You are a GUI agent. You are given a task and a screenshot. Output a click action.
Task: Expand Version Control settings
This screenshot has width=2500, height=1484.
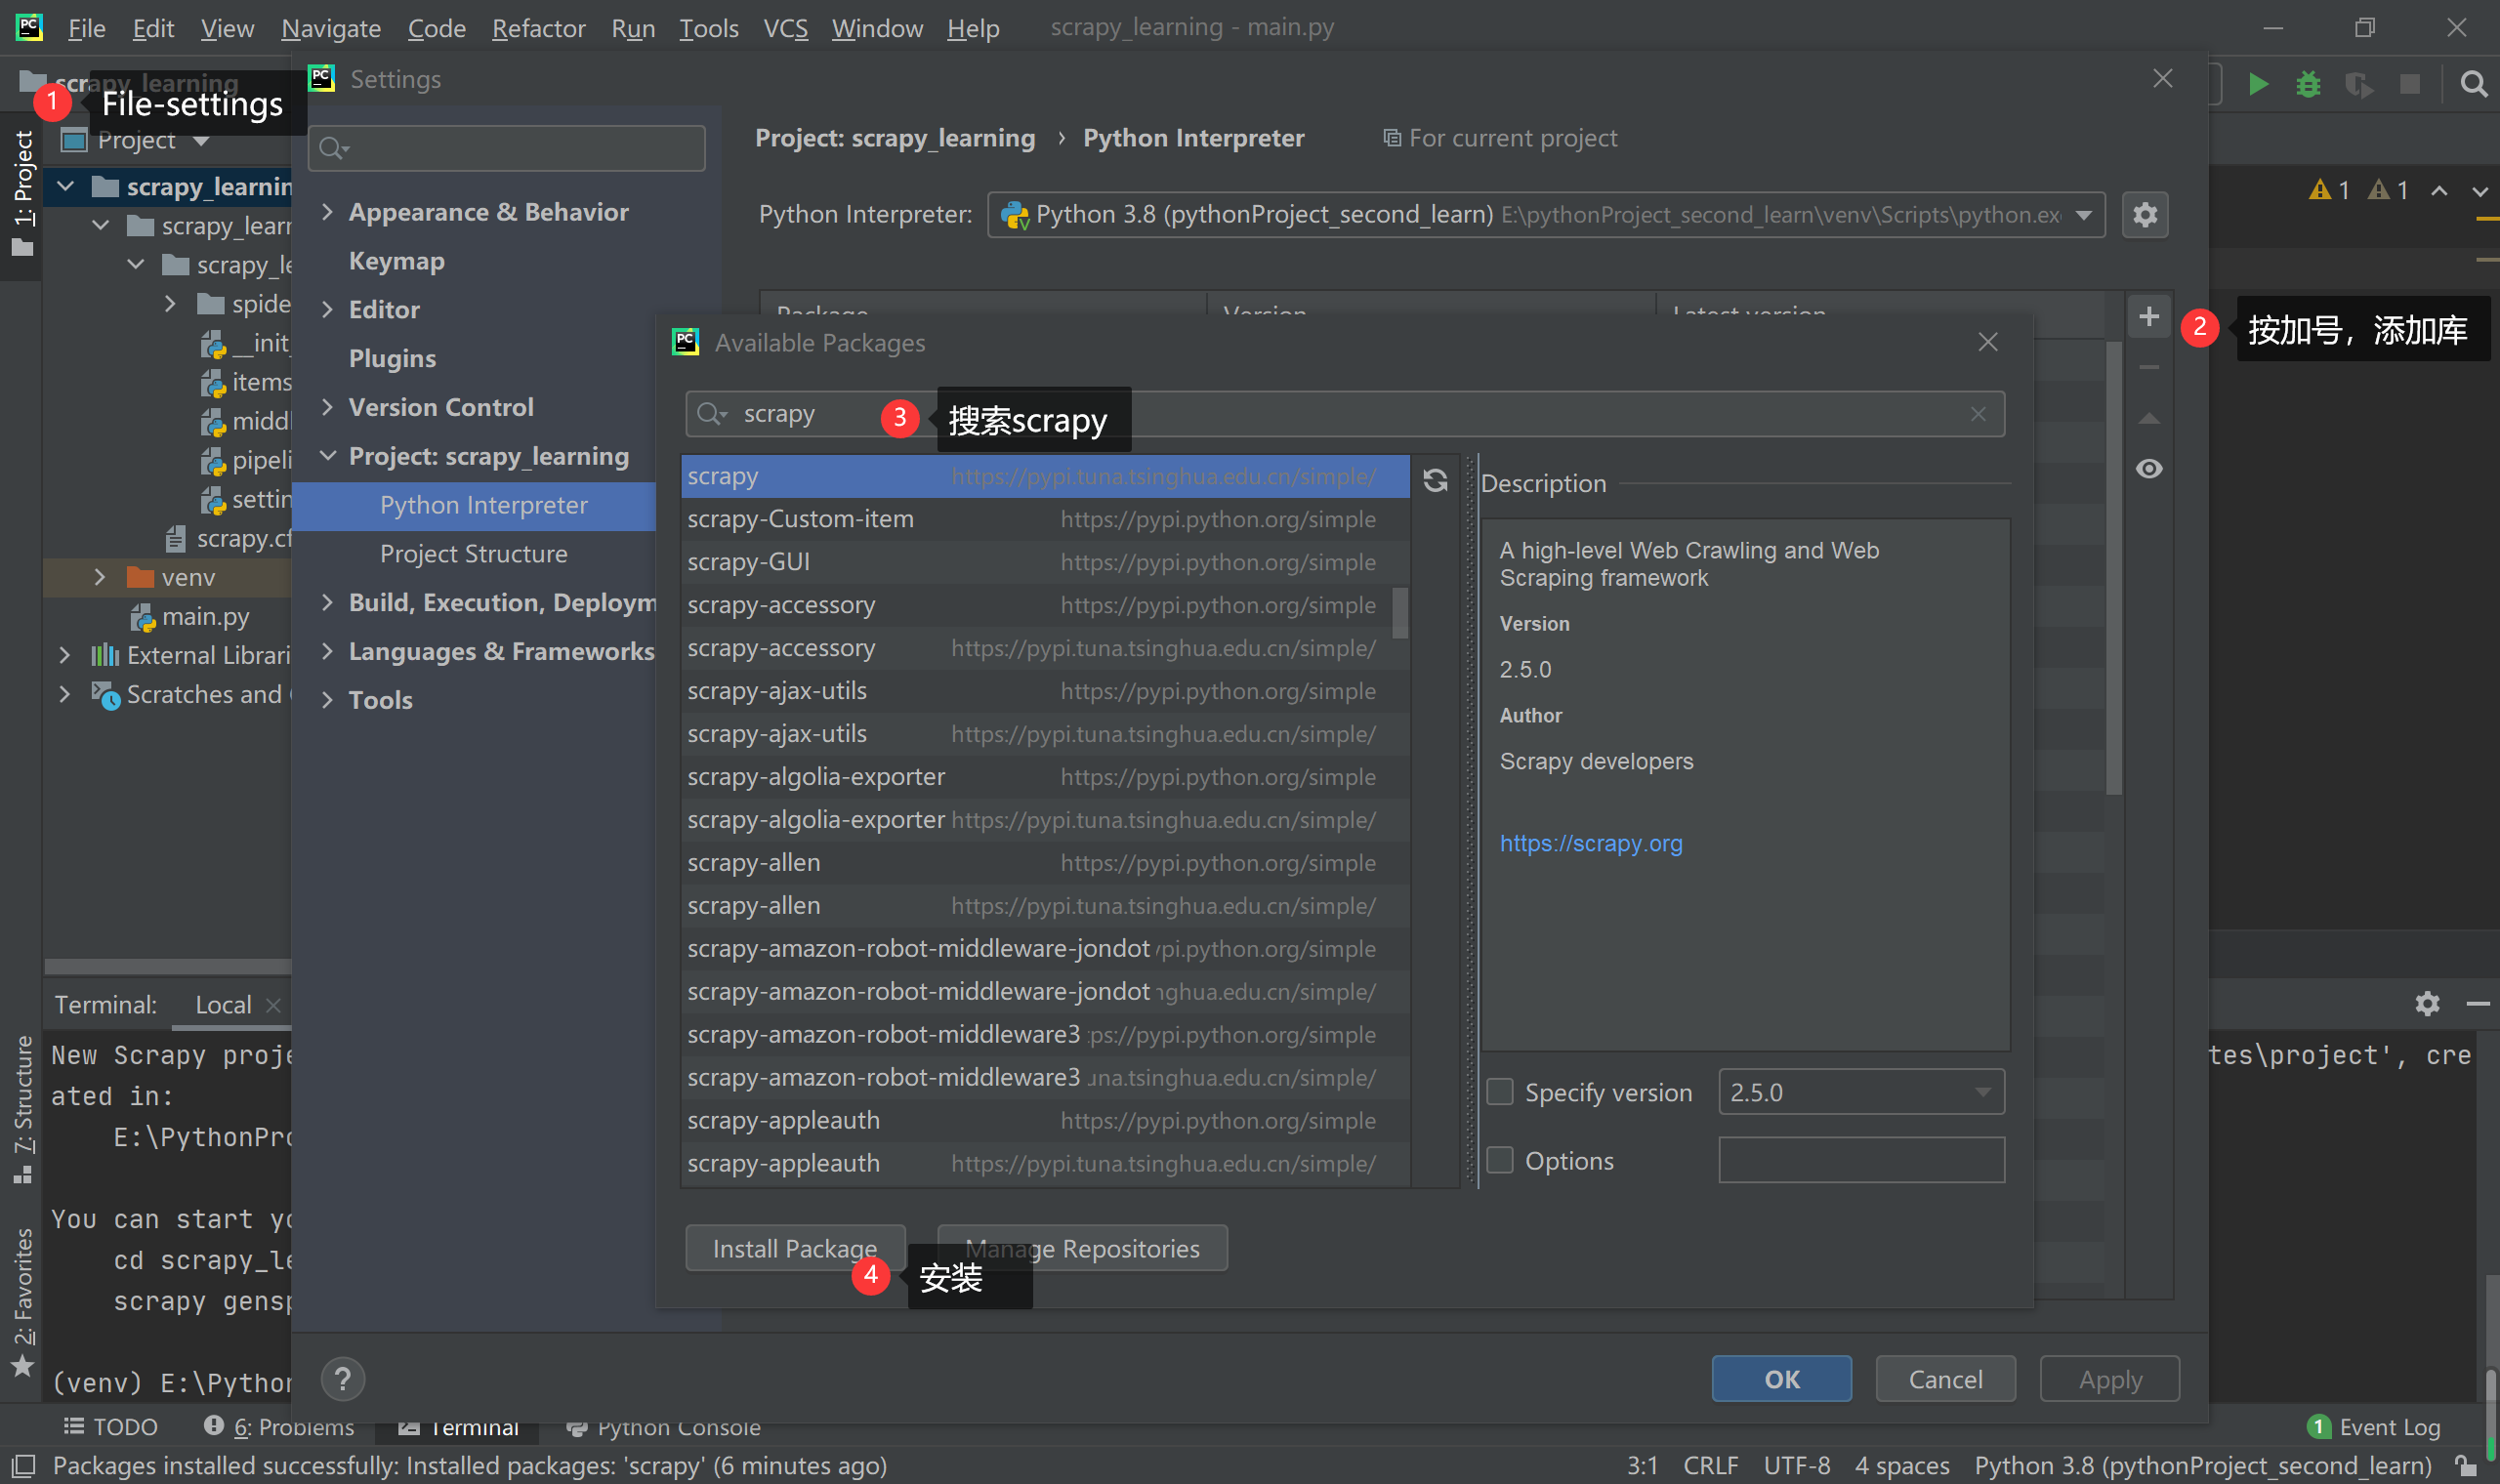coord(327,407)
